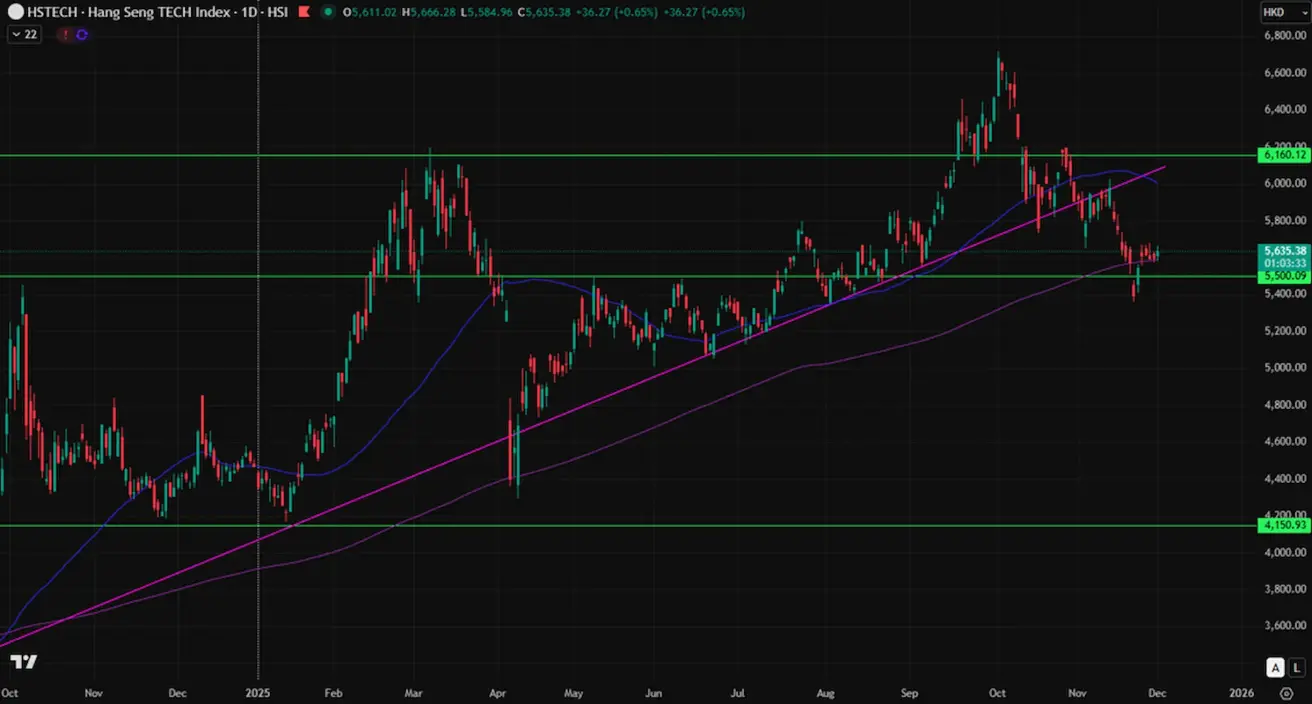Click the 6,800.00 level on price scale
The image size is (1312, 704).
click(1285, 35)
